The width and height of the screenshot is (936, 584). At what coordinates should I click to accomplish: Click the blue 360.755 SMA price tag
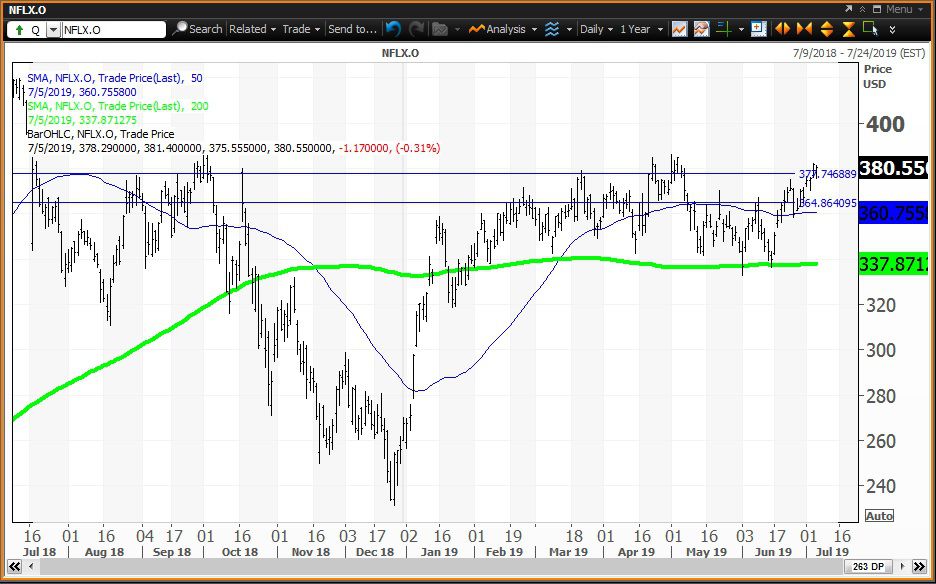coord(893,213)
